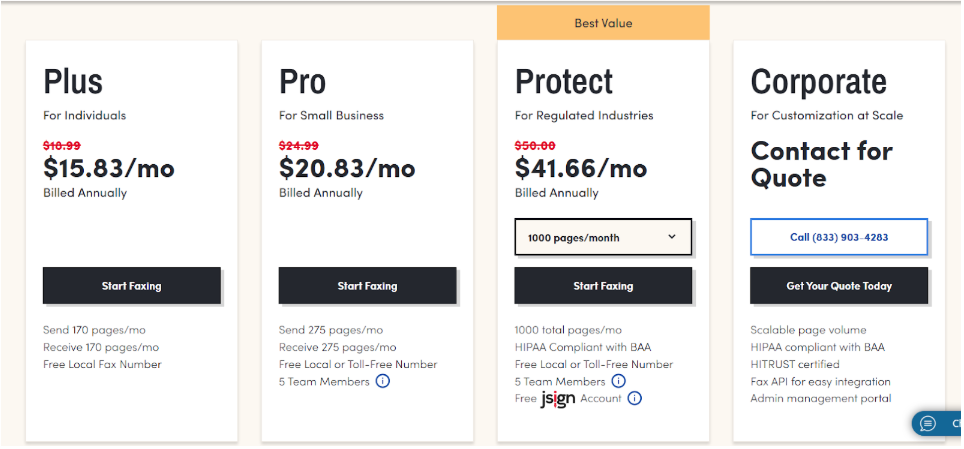
Task: Start Faxing with the Plus plan
Action: tap(132, 285)
